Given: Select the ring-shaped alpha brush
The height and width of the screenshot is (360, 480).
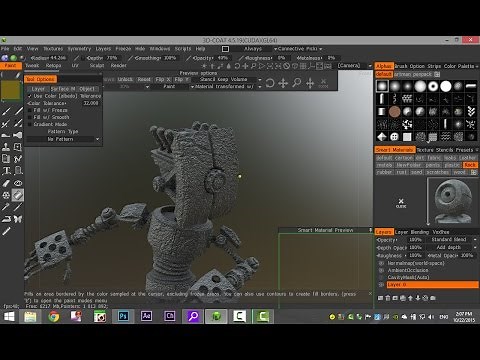Looking at the screenshot, I should point(433,86).
